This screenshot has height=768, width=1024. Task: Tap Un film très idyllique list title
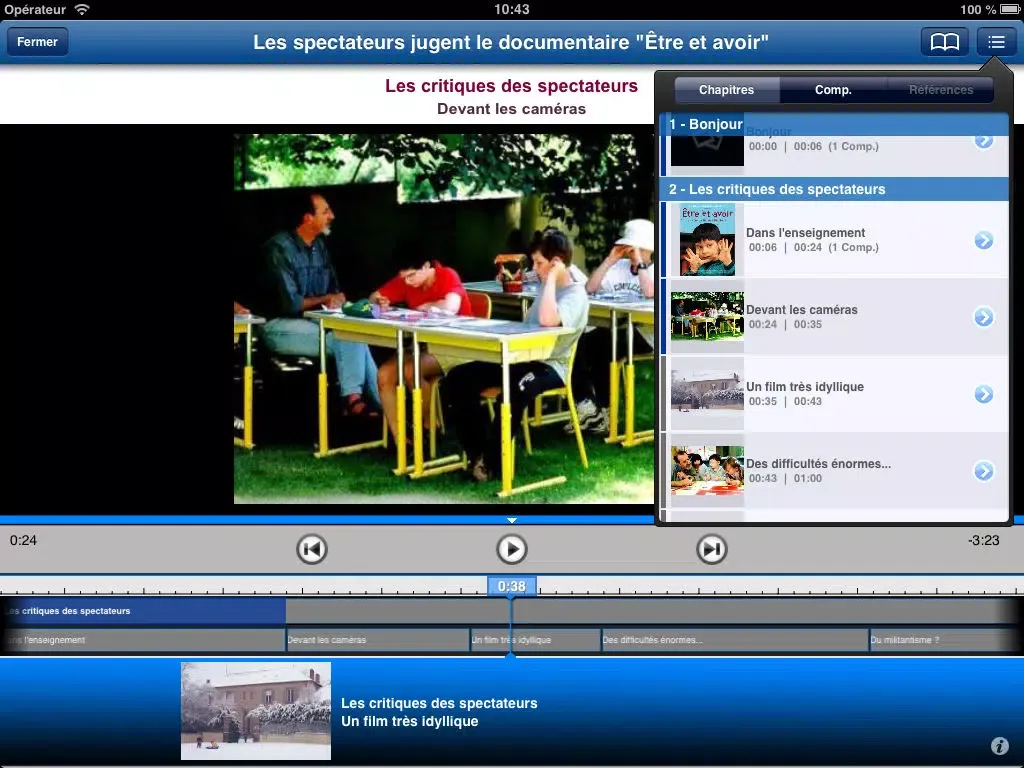coord(805,387)
